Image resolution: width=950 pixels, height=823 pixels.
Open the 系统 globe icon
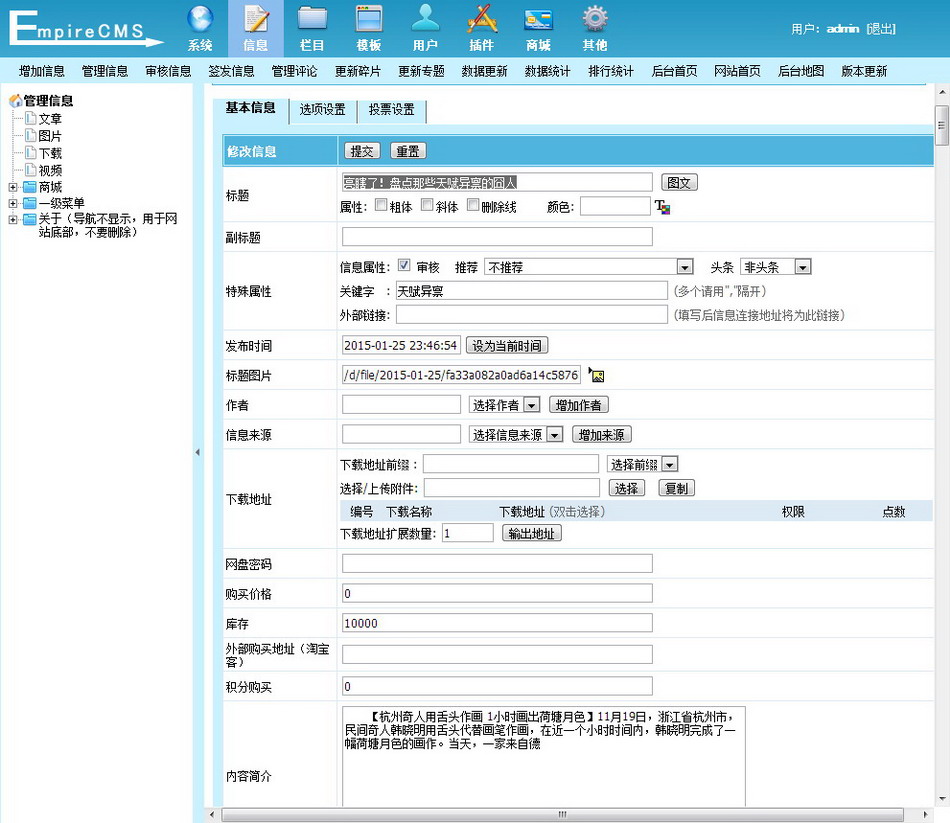(x=200, y=20)
